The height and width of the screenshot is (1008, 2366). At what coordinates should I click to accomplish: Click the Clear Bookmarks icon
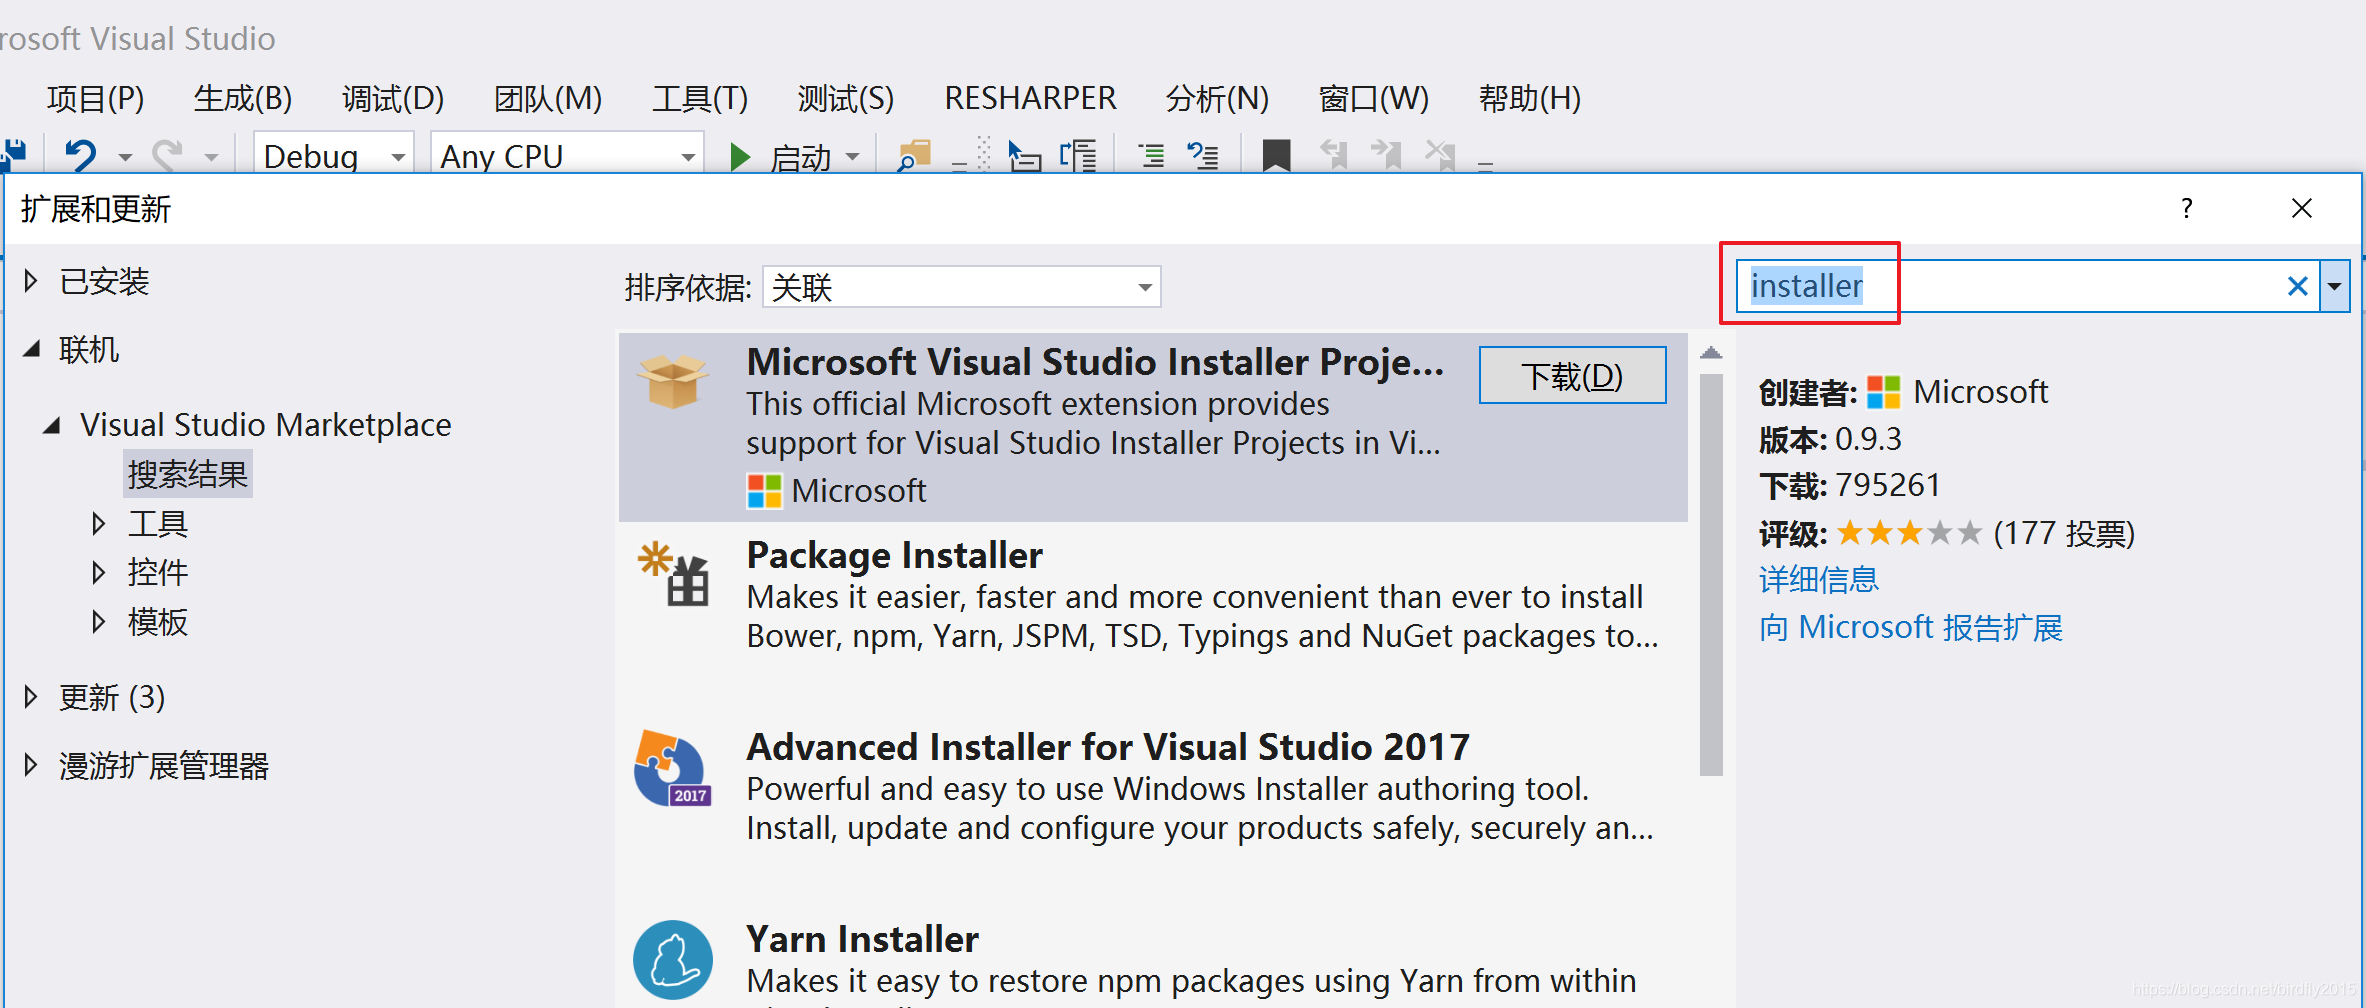1441,155
